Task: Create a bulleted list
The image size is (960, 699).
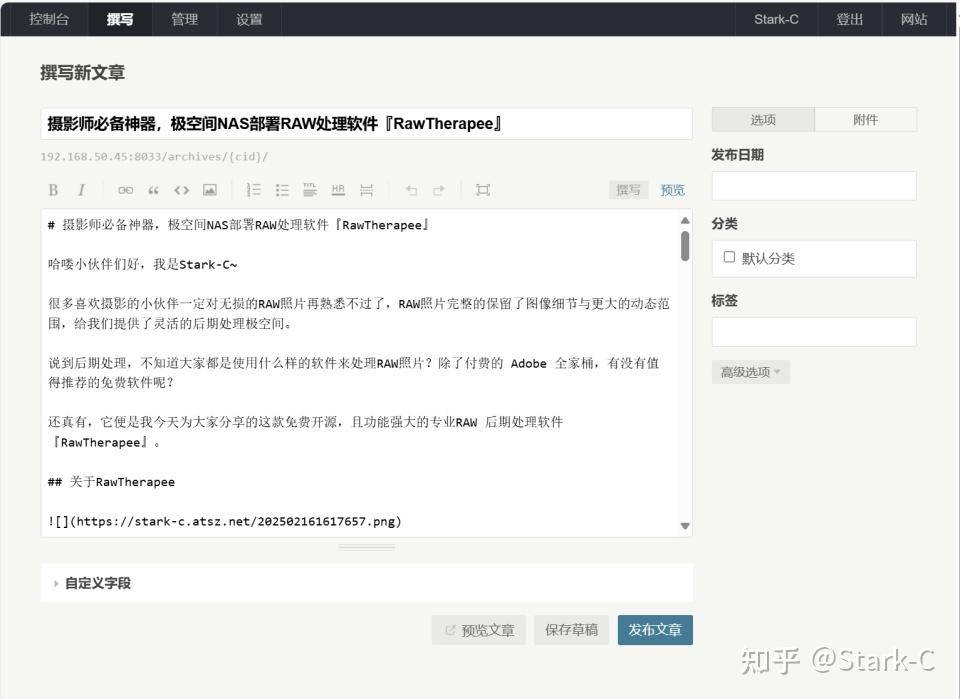Action: pos(282,190)
